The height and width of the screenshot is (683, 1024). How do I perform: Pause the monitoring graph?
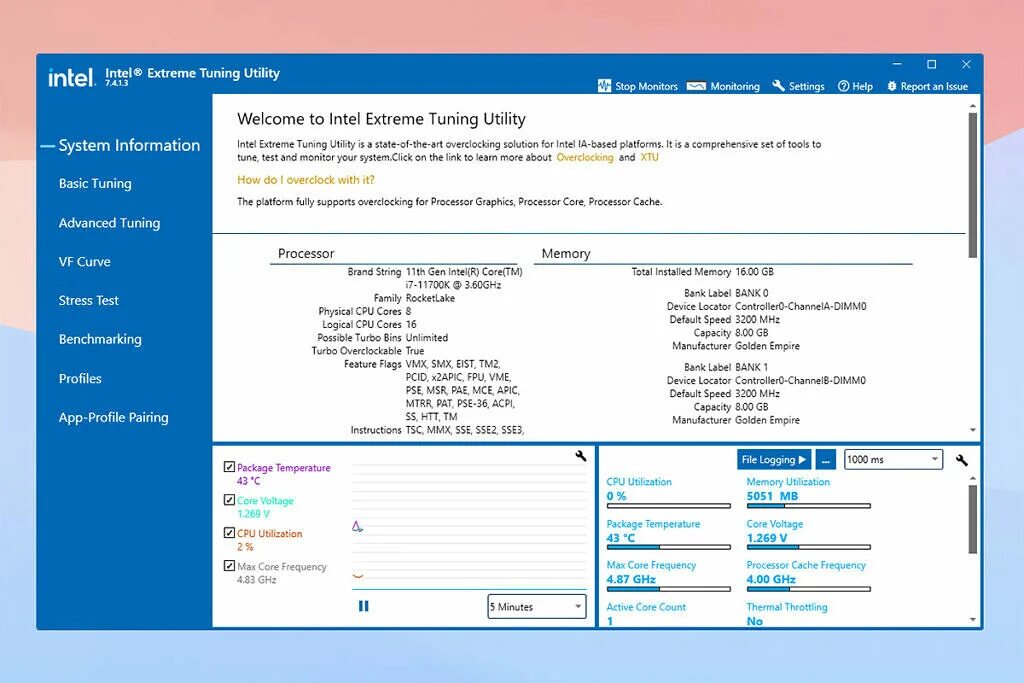tap(364, 606)
